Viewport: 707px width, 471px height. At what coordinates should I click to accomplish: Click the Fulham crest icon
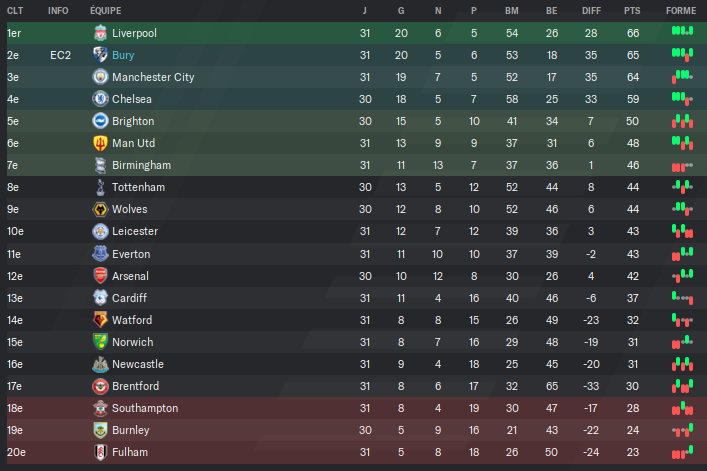100,452
